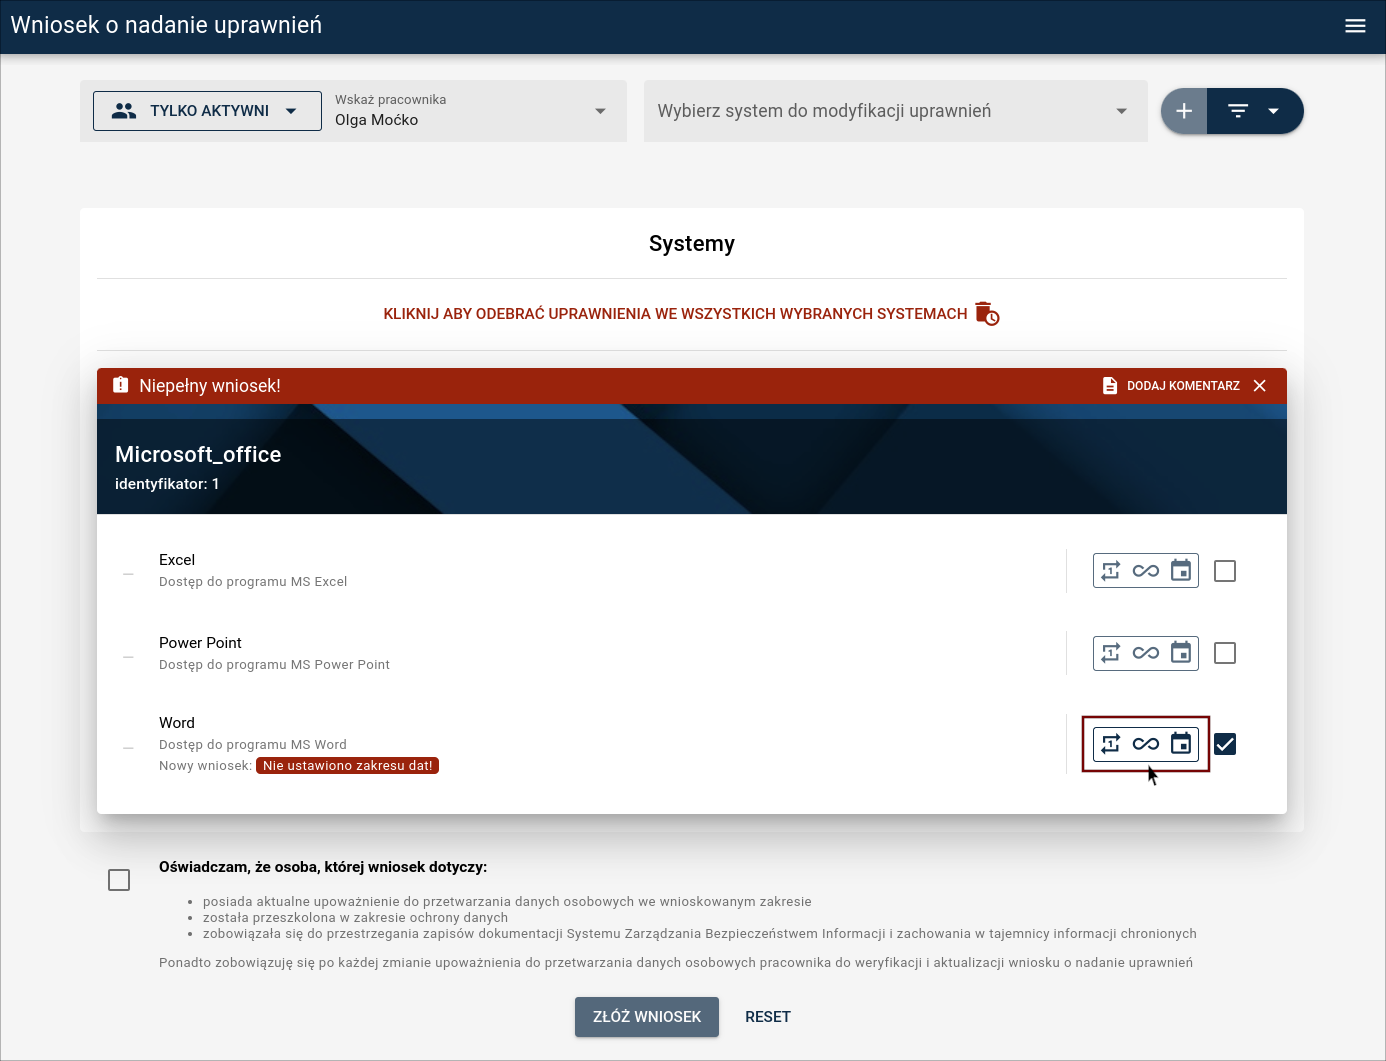1386x1061 pixels.
Task: Click repeat-once icon for Power Point
Action: point(1111,653)
